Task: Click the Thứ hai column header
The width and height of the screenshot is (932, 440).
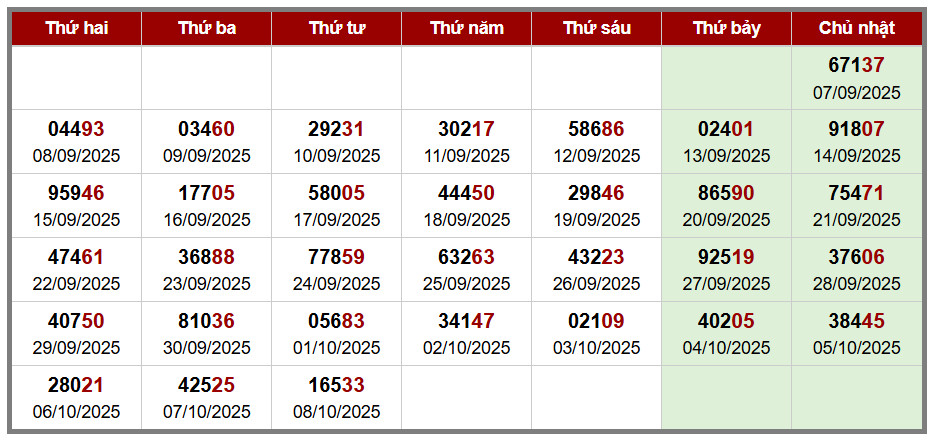Action: point(76,28)
